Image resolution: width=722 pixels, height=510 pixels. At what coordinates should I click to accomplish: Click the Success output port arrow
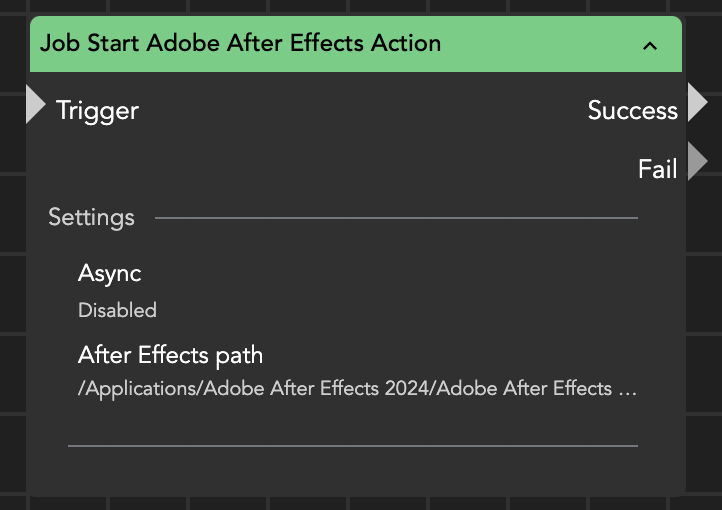click(698, 103)
